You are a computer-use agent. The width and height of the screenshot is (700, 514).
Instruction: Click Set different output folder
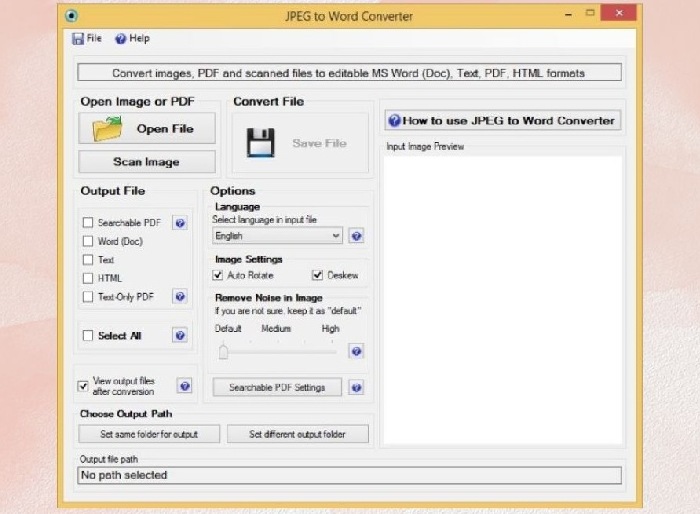point(298,434)
